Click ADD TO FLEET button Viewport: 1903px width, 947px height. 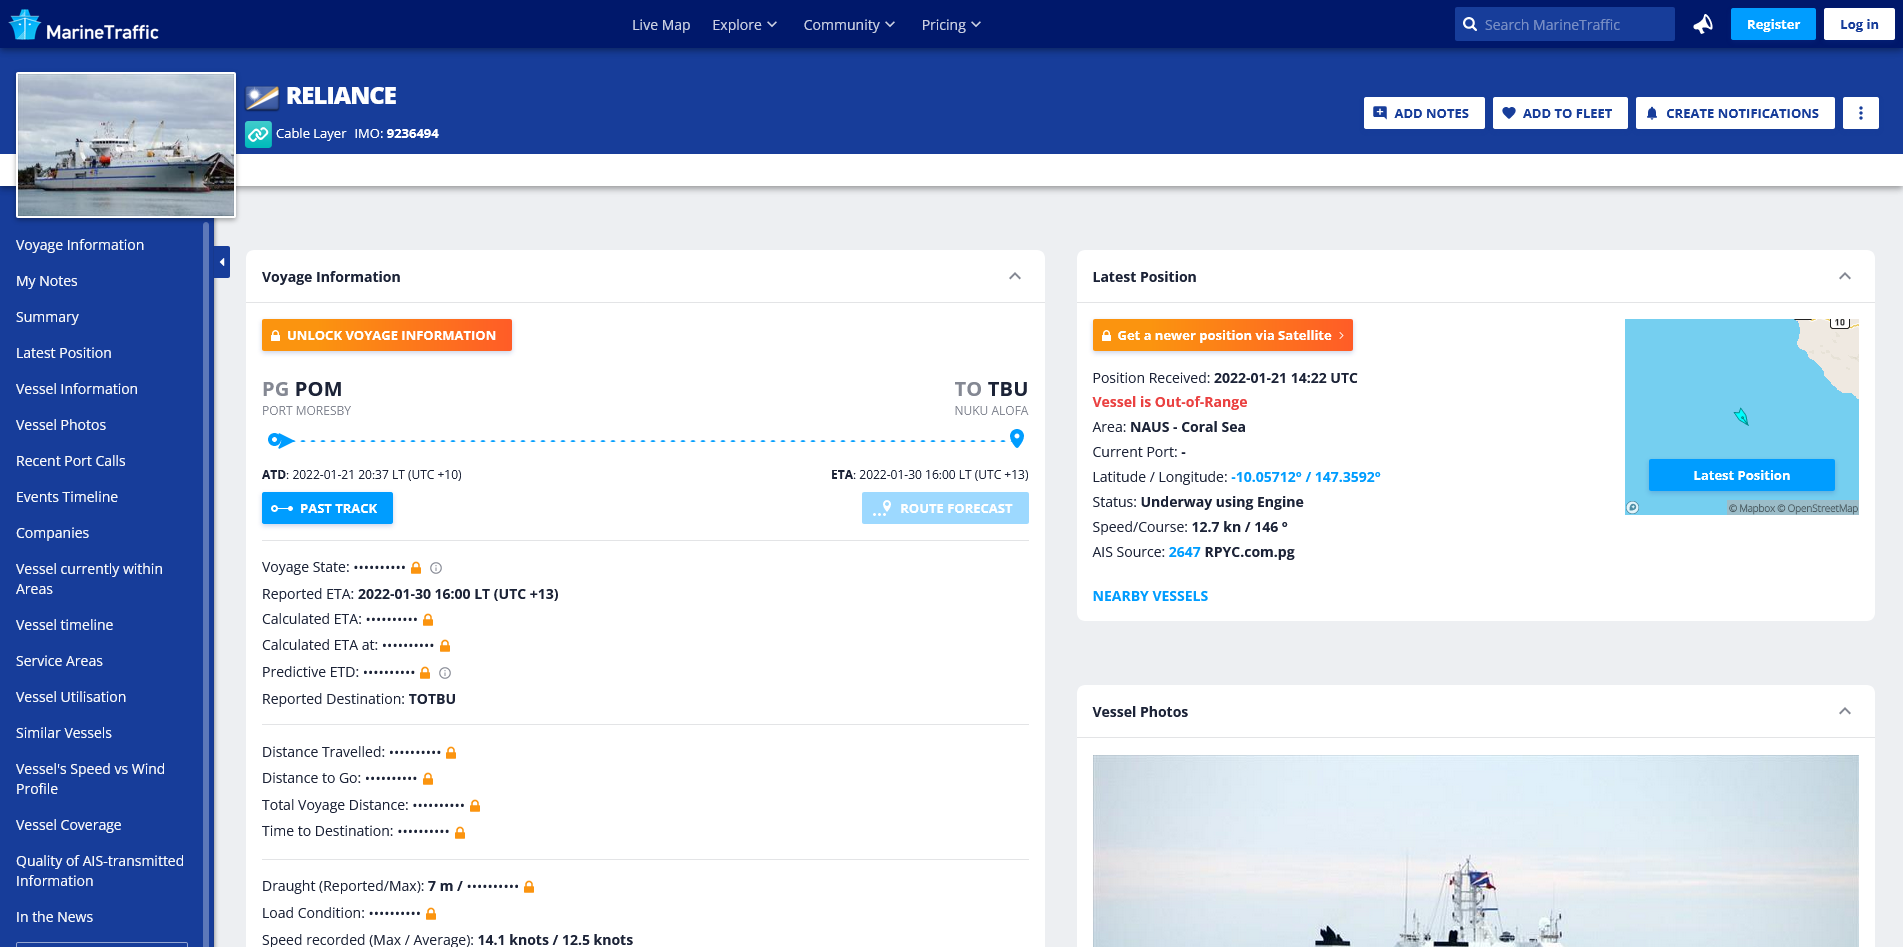click(x=1560, y=113)
